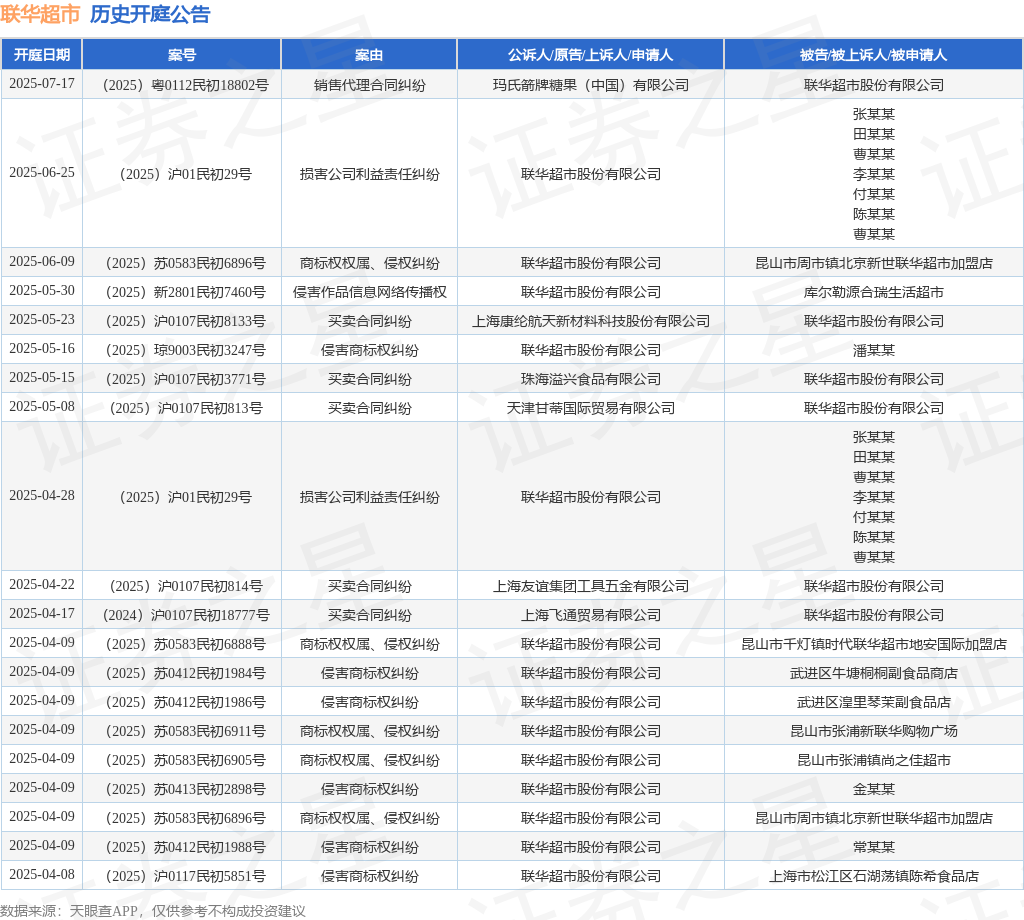Select date cell 2025-06-09
The image size is (1024, 920).
42,262
